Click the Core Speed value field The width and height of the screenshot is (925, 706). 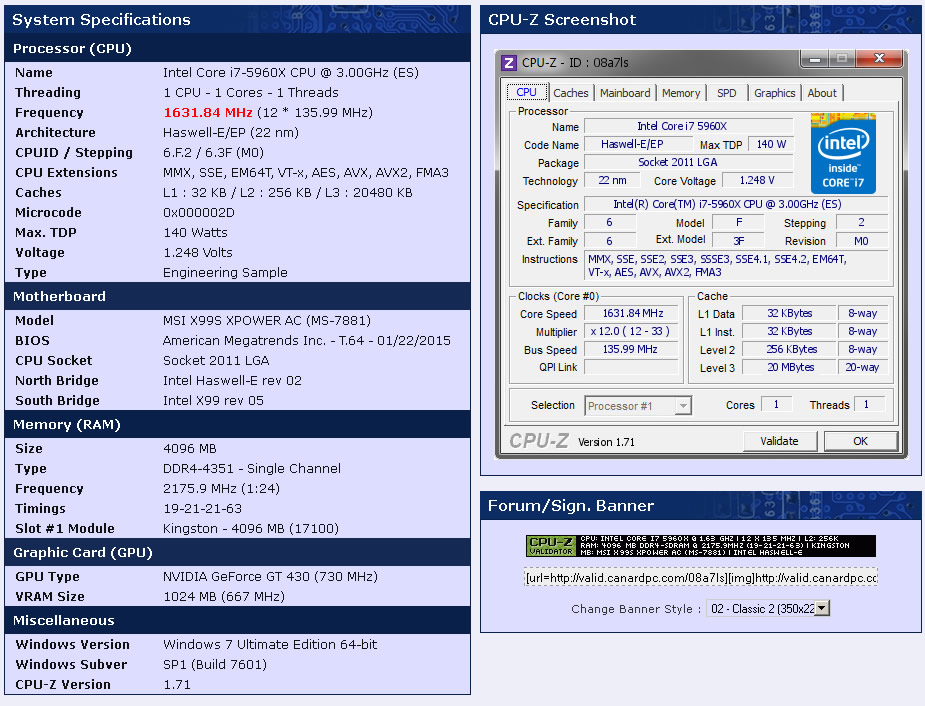[x=632, y=314]
